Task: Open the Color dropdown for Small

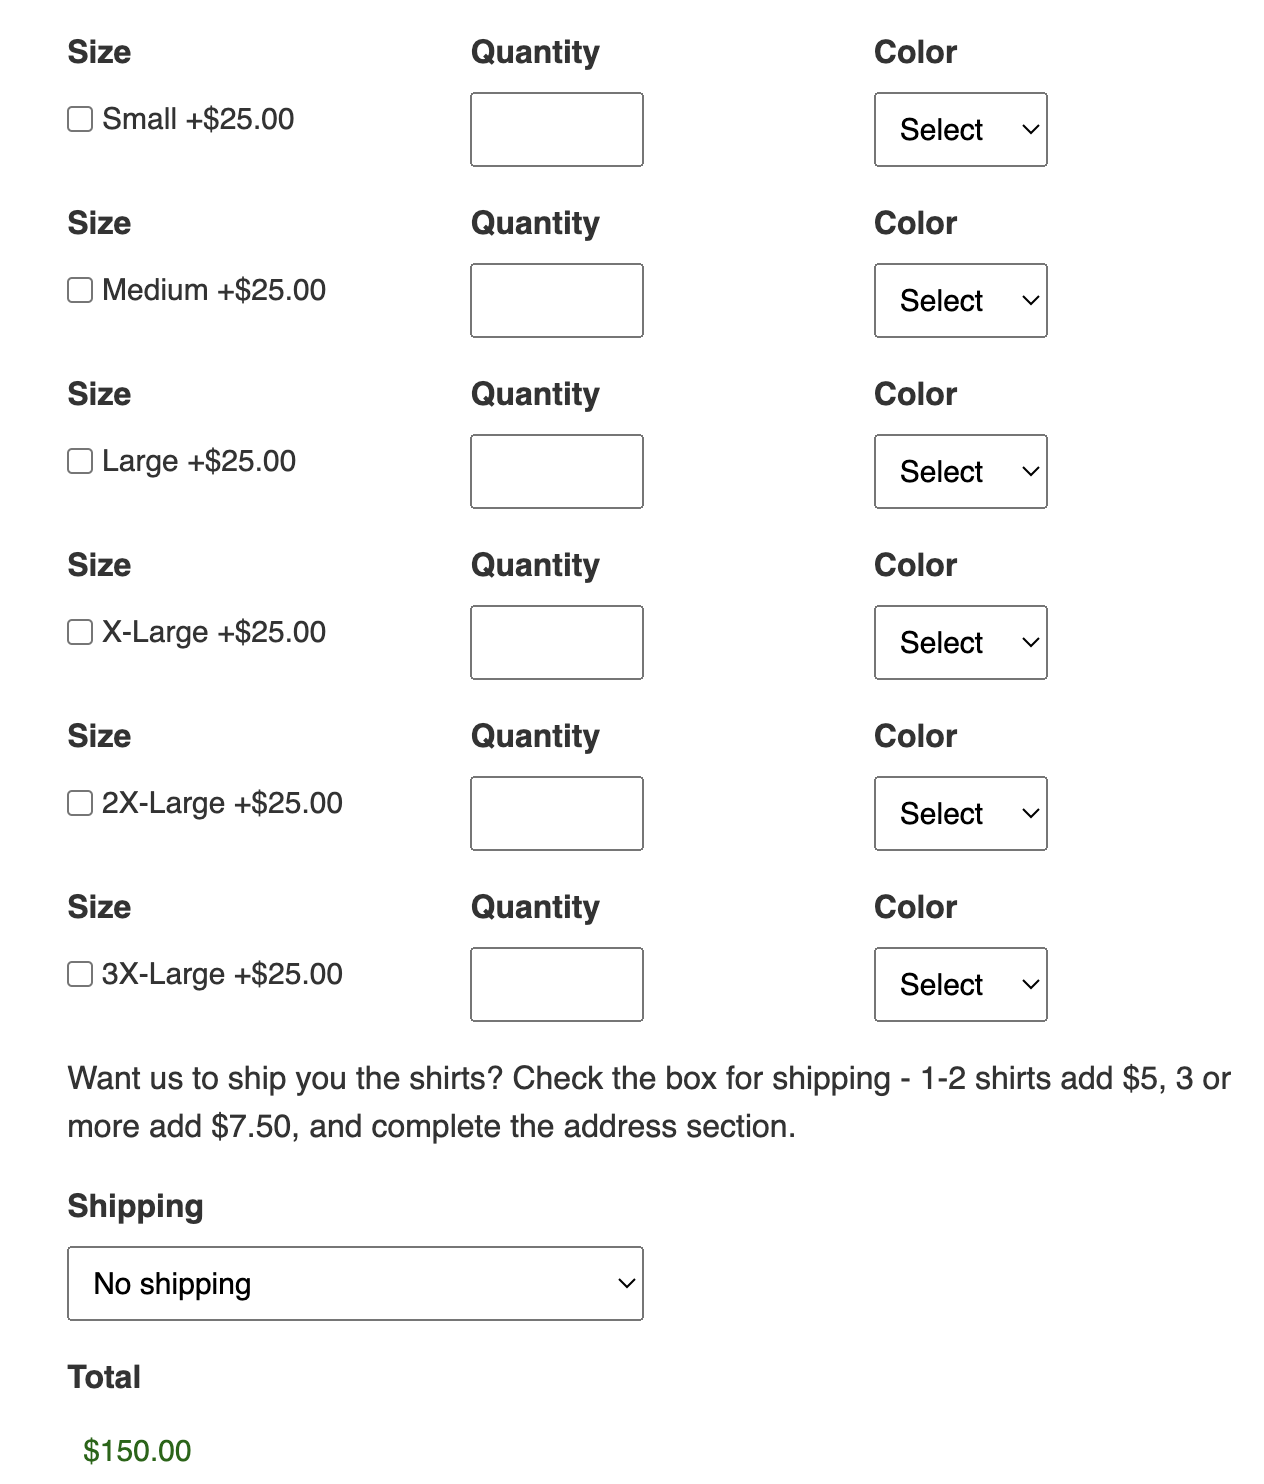Action: 960,130
